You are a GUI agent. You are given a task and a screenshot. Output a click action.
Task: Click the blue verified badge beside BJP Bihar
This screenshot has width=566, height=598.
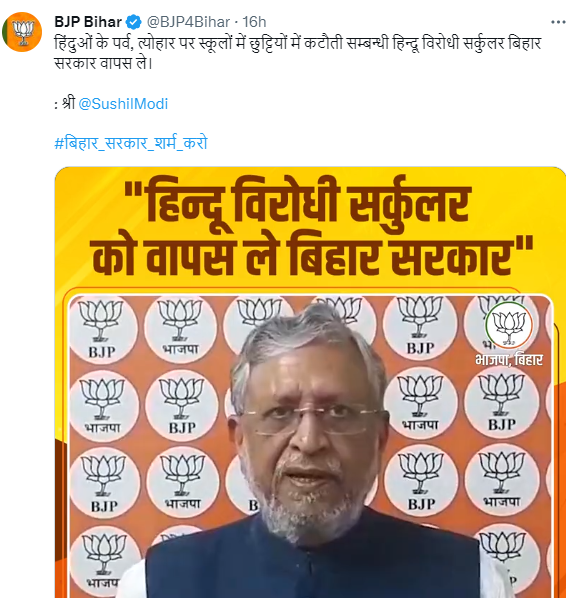[x=133, y=22]
